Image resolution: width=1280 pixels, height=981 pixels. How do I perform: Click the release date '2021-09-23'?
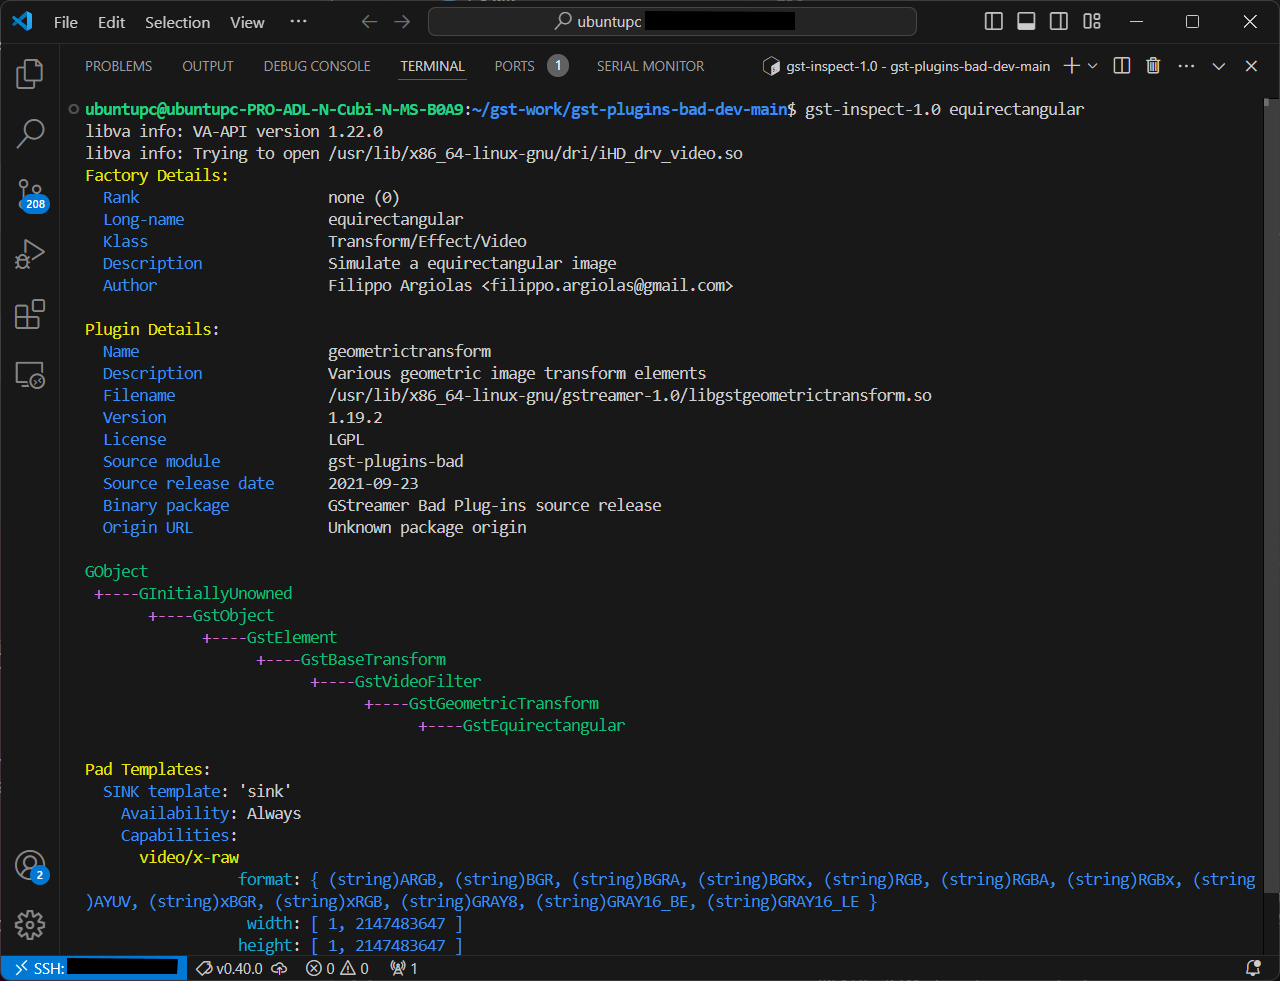[373, 483]
